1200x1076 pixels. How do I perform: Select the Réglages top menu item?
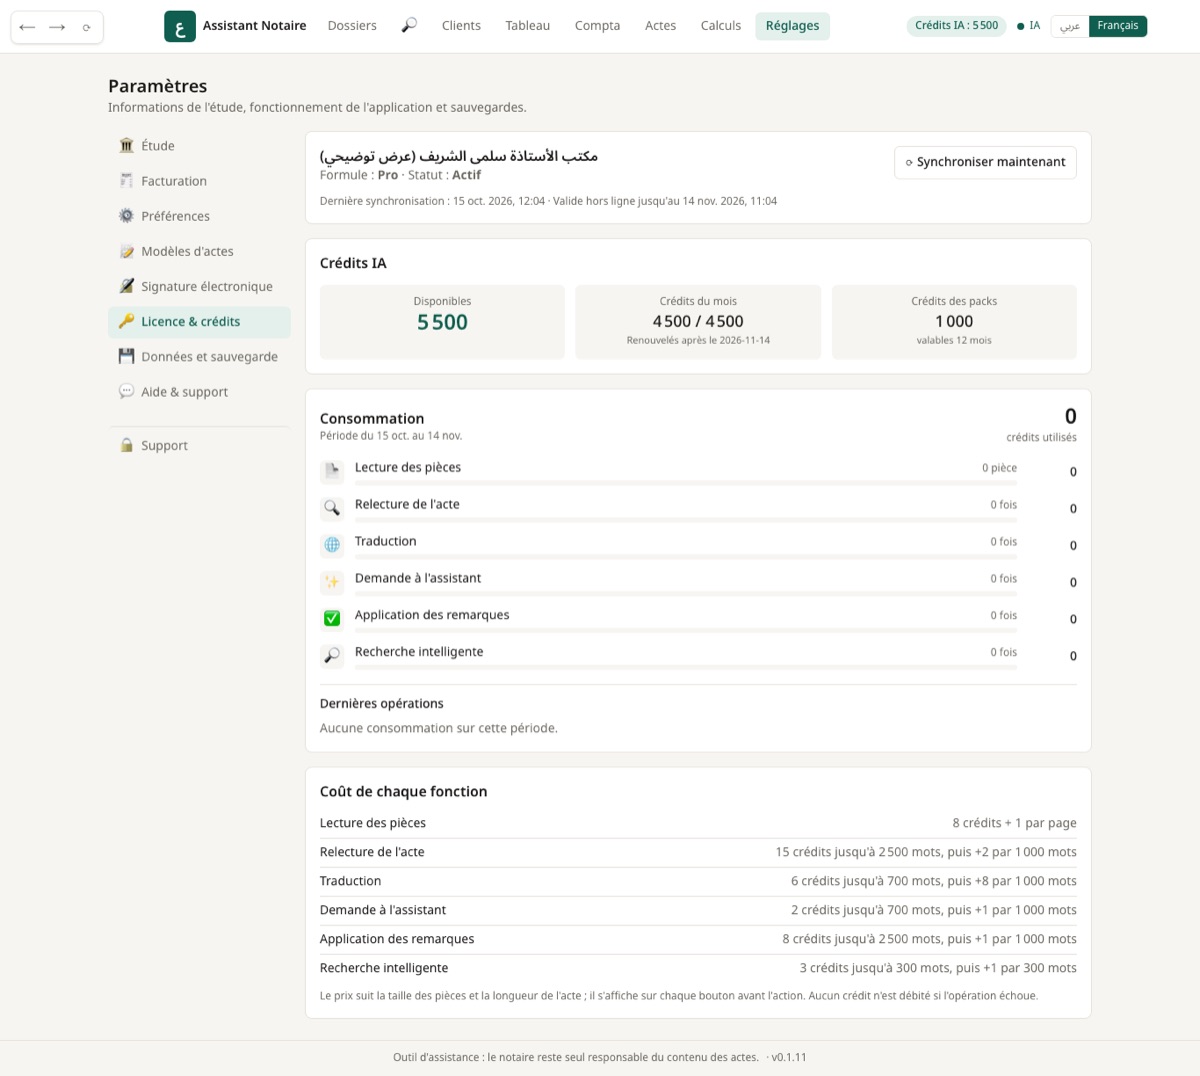[792, 26]
